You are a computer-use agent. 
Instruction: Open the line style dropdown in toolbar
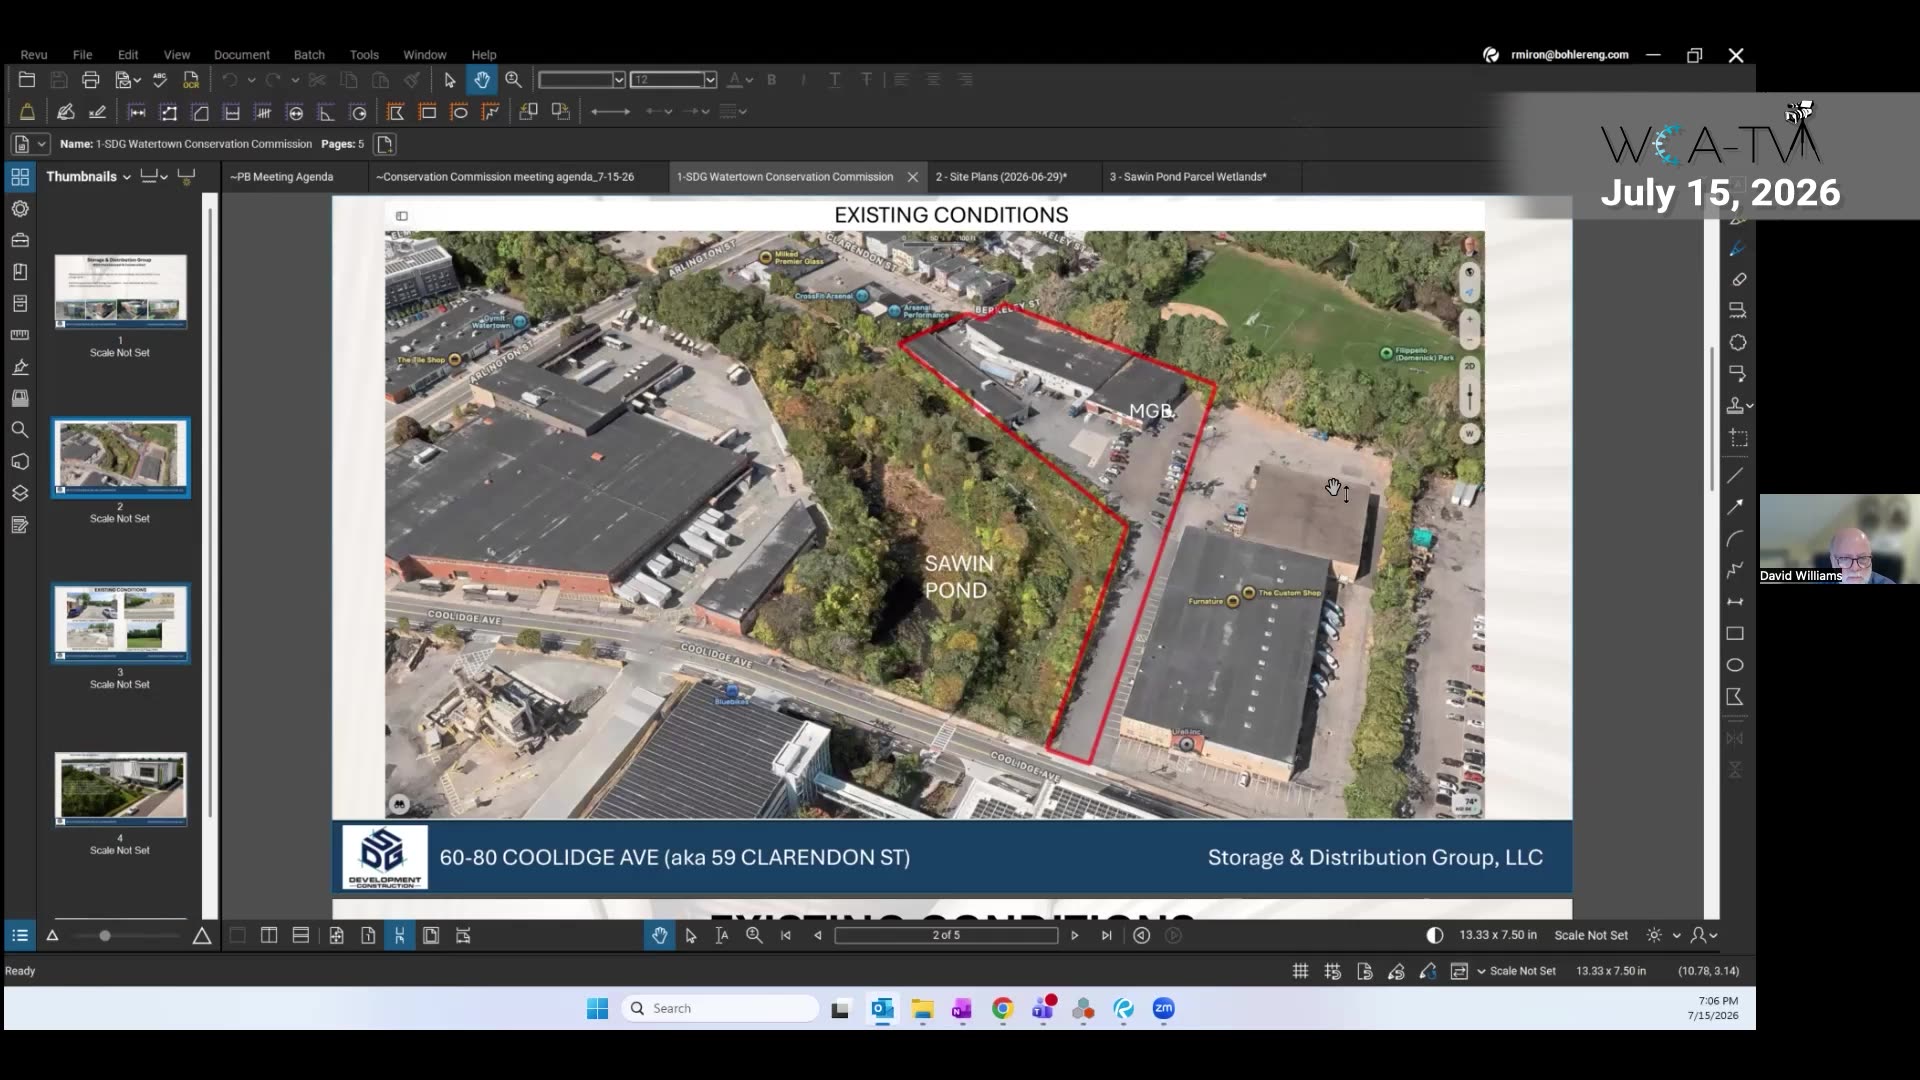[734, 112]
